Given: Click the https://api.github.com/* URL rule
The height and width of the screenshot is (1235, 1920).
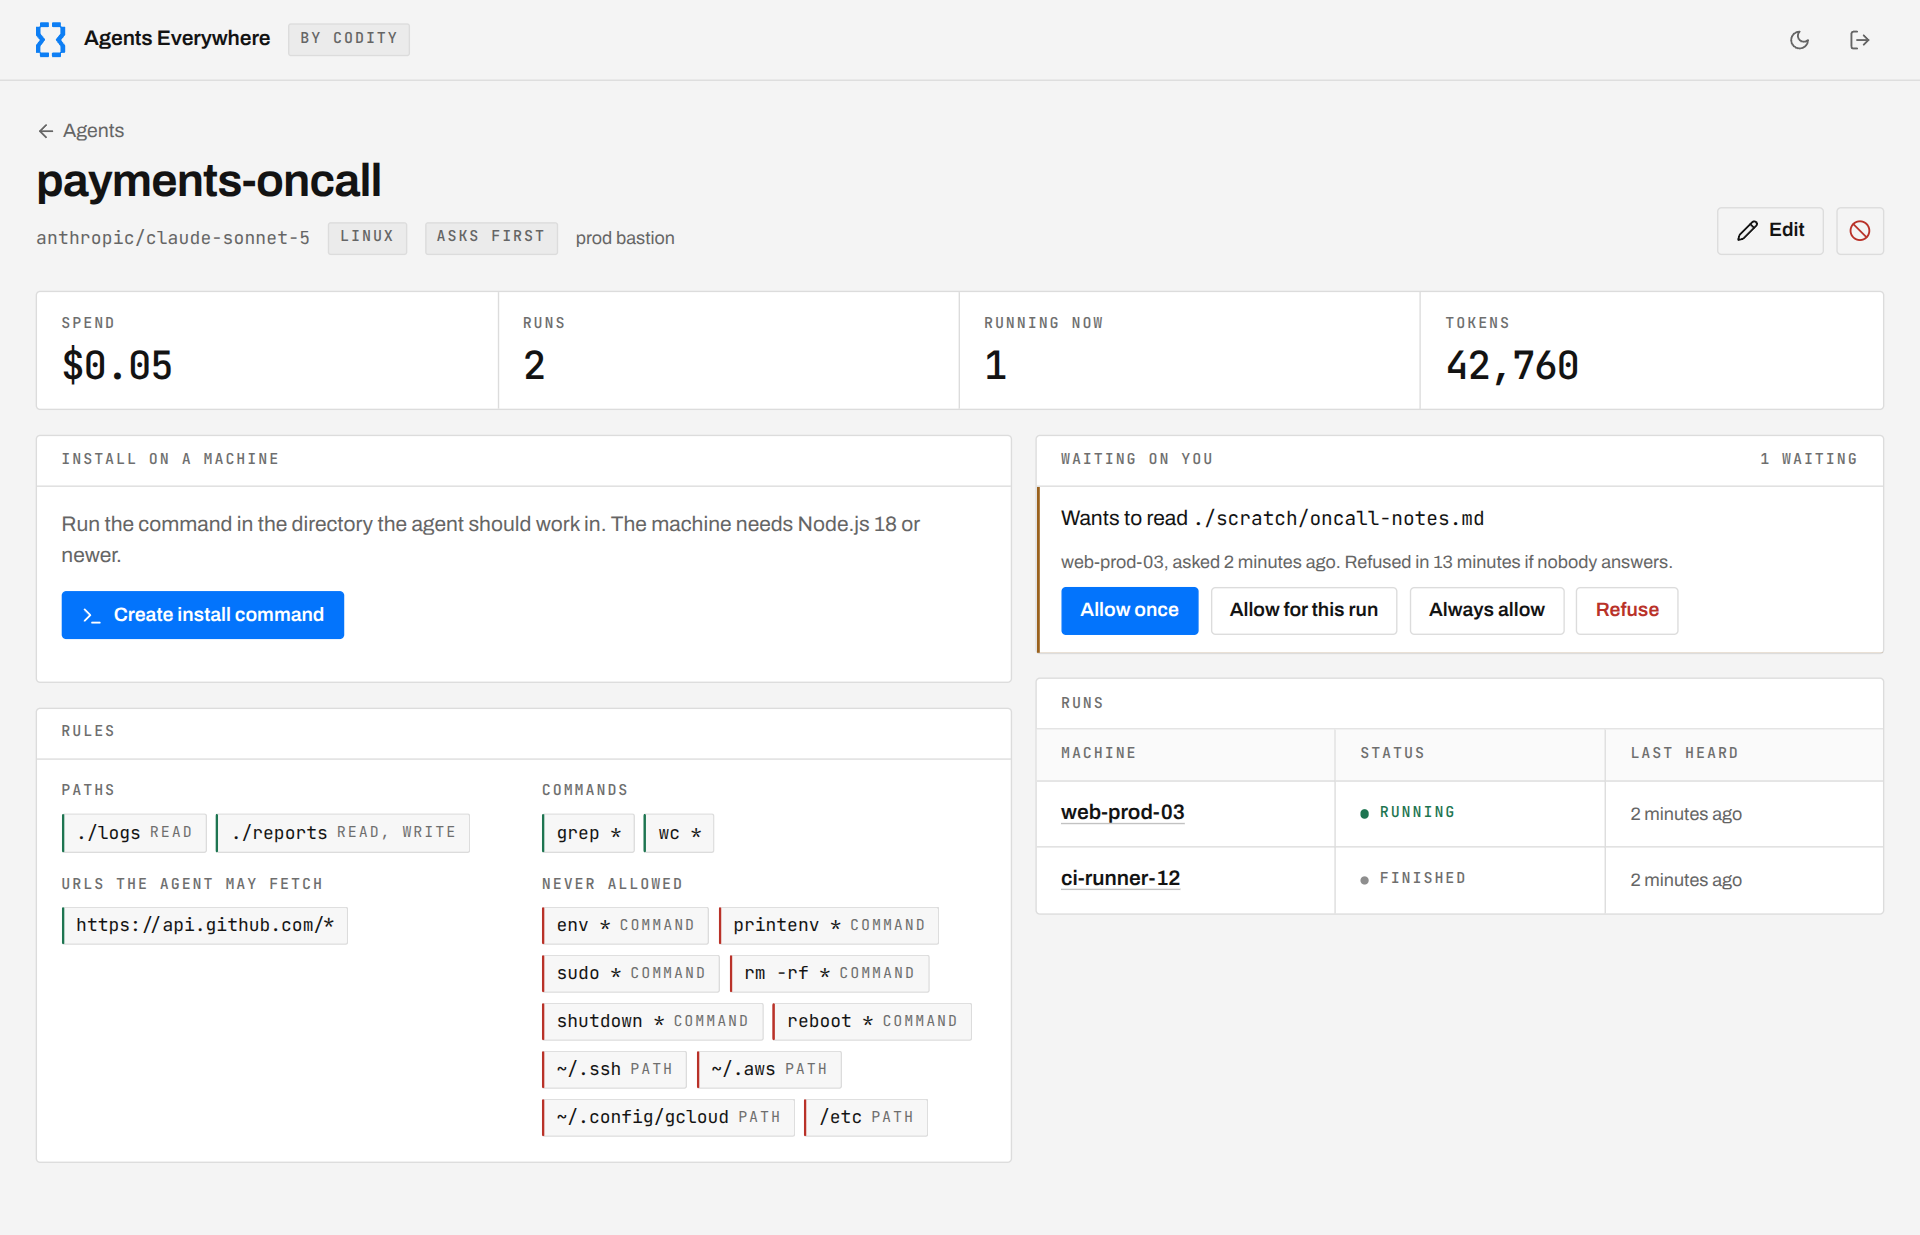Looking at the screenshot, I should coord(204,925).
